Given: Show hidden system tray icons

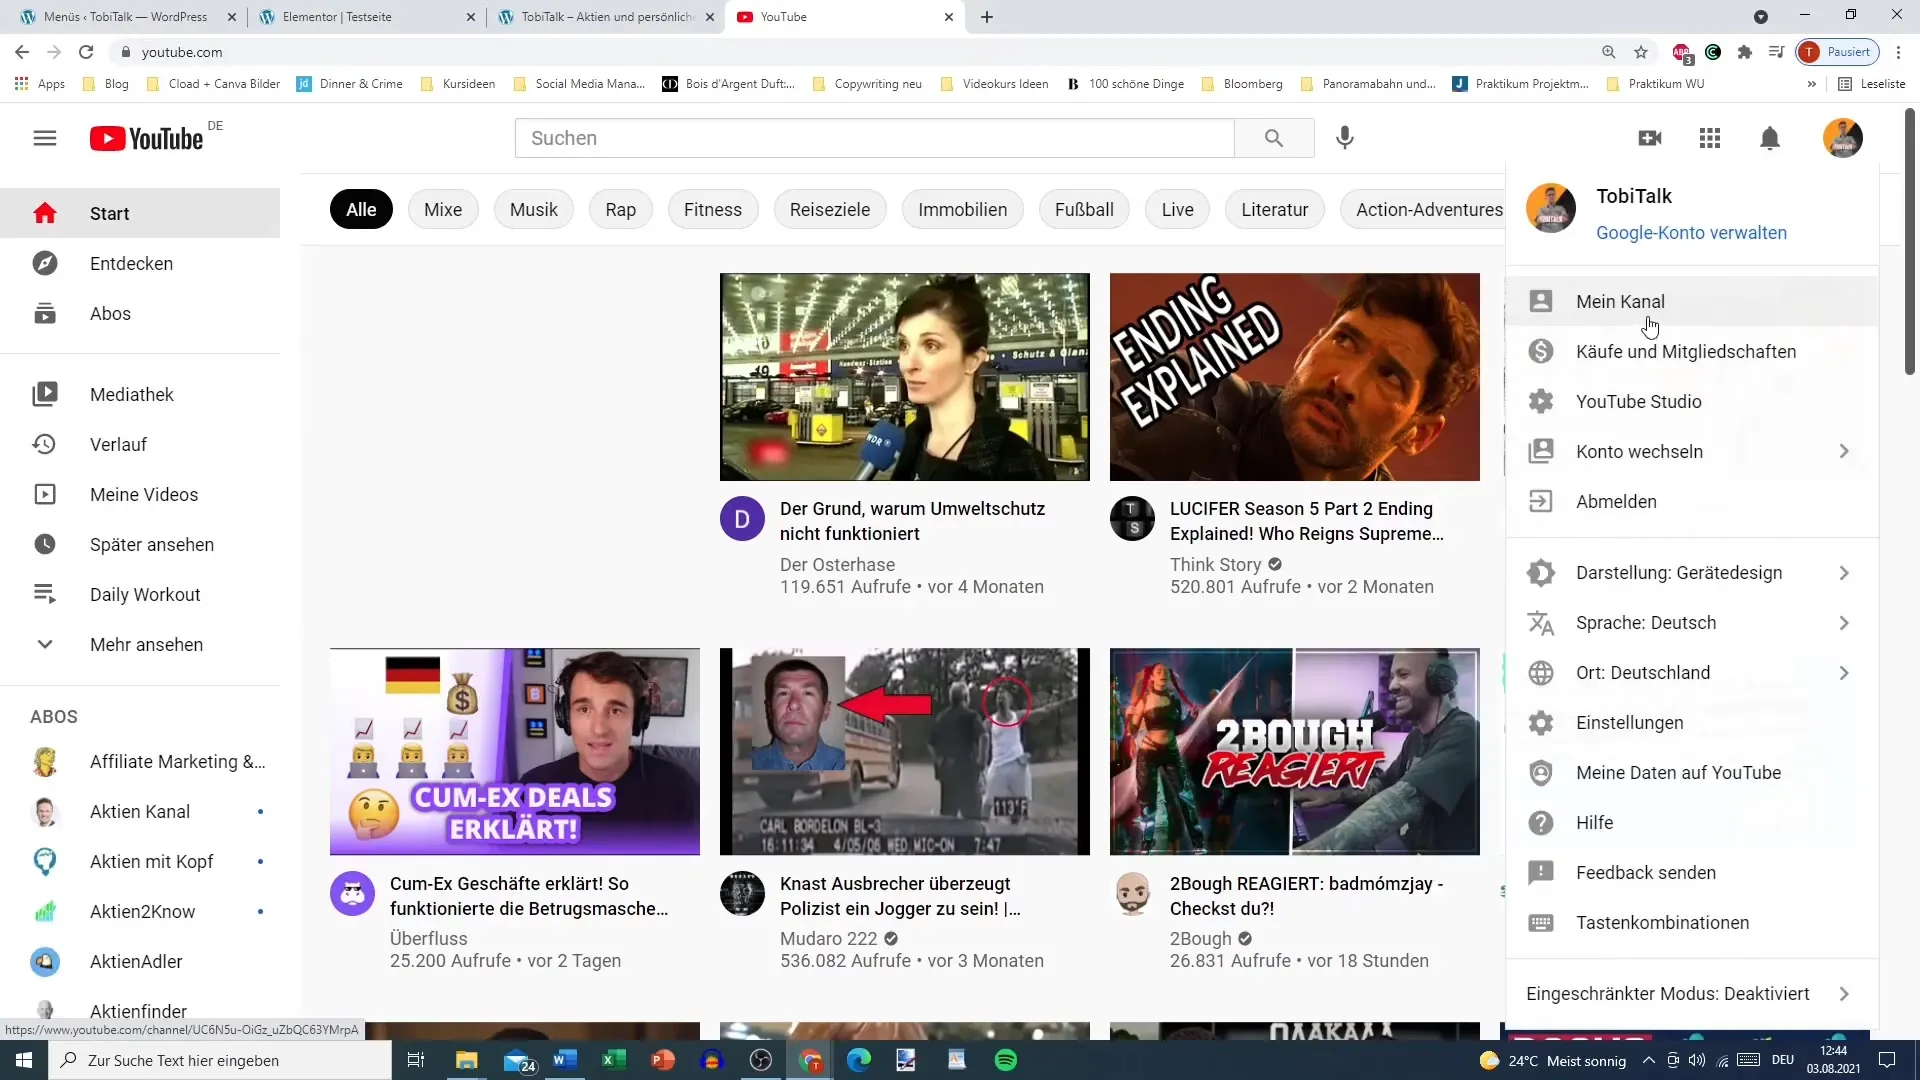Looking at the screenshot, I should (1648, 1060).
